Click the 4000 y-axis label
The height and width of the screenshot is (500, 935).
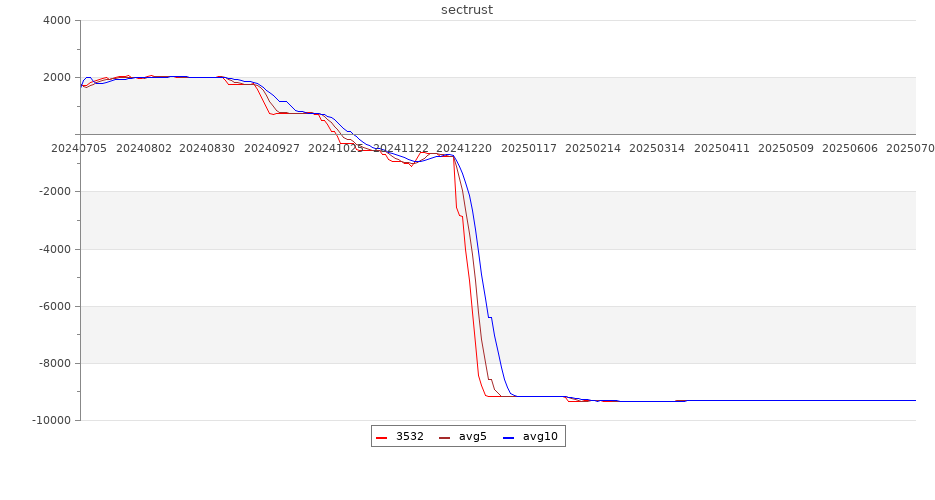56,21
